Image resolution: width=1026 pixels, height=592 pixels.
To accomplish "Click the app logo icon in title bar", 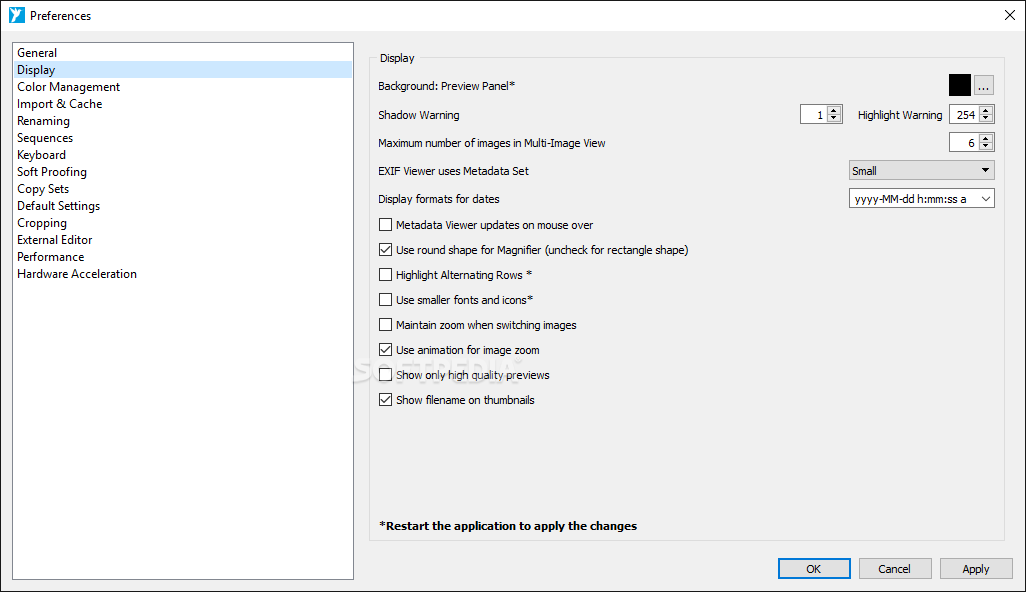I will [x=16, y=15].
